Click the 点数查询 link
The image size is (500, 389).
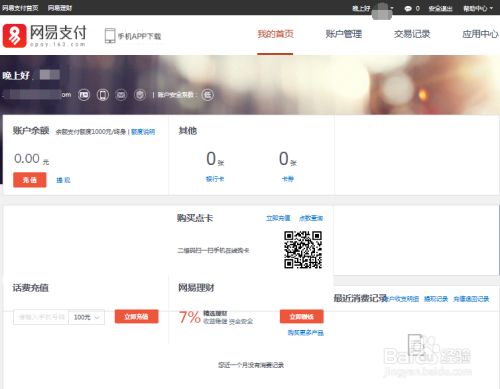point(311,218)
